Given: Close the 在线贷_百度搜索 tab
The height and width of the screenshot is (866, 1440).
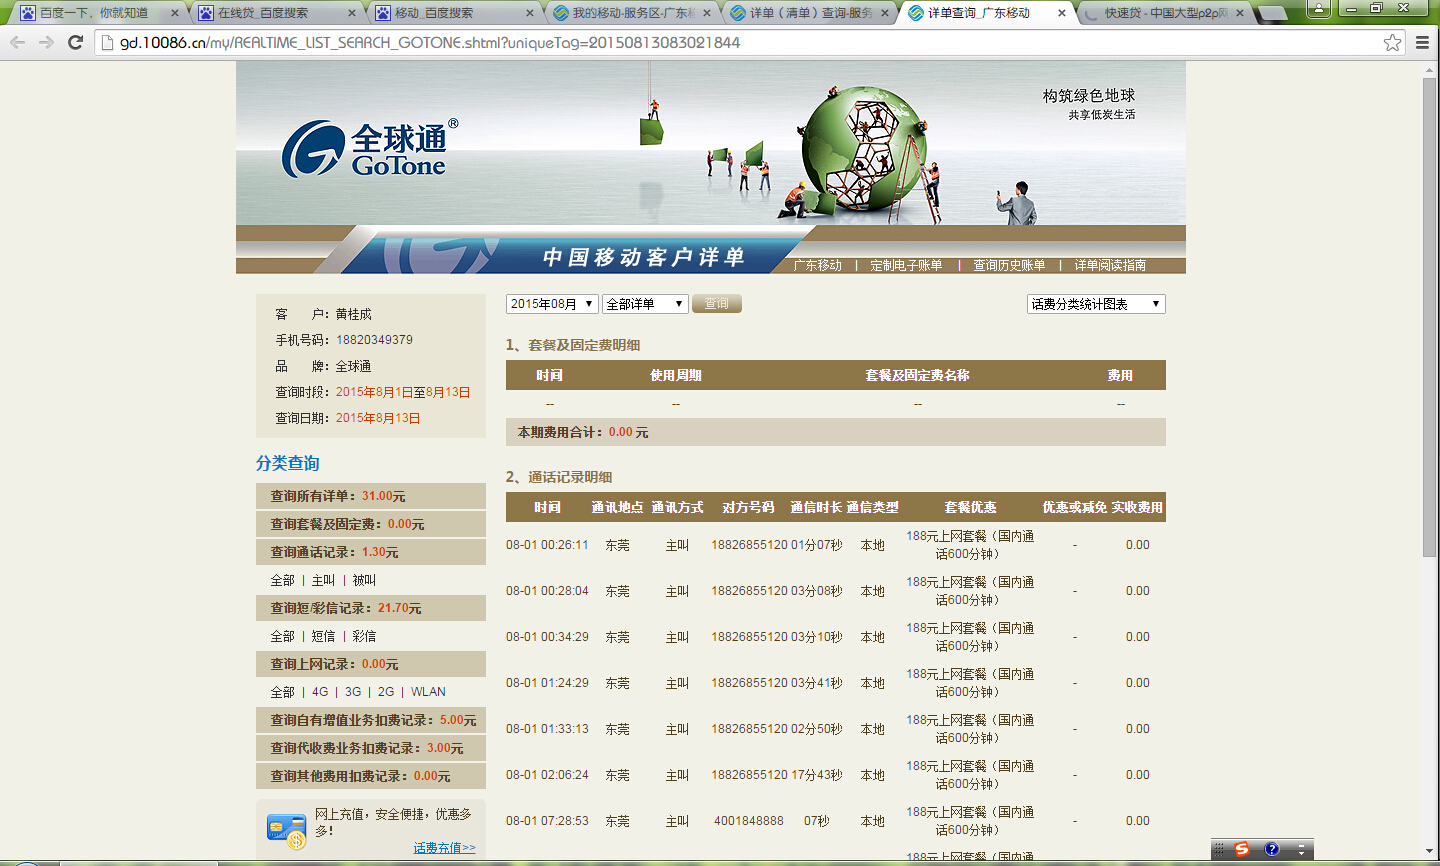Looking at the screenshot, I should [x=352, y=13].
